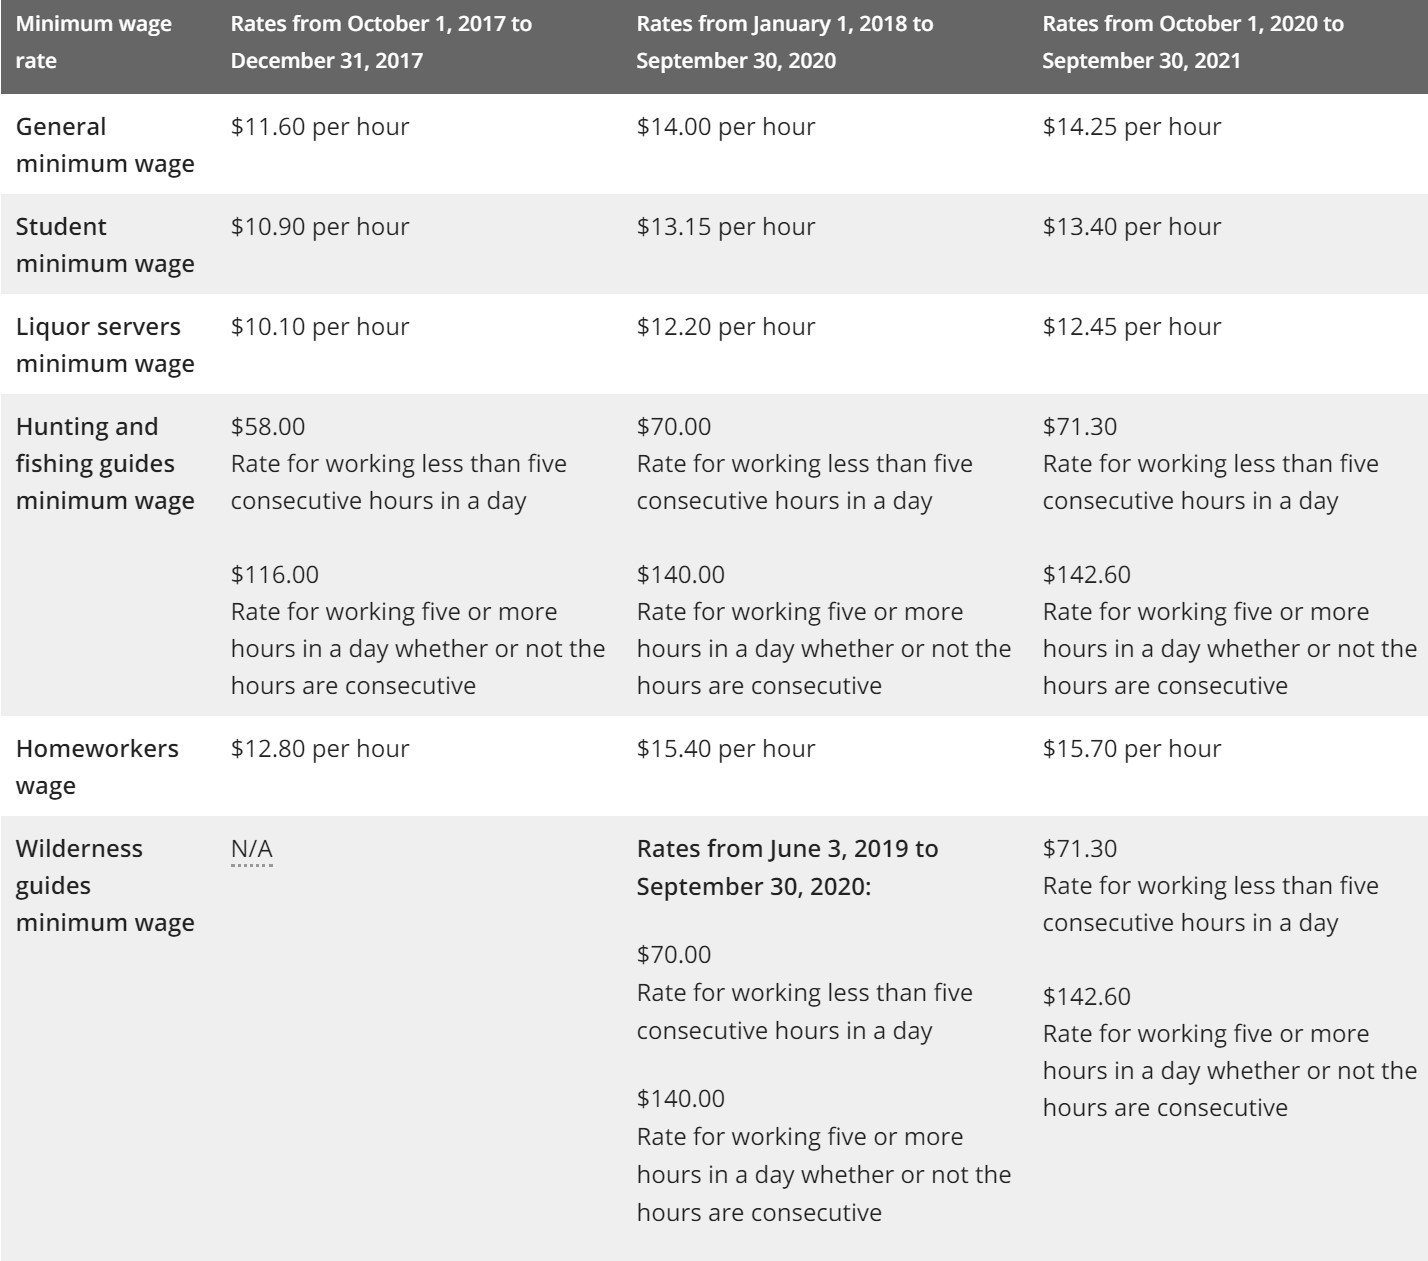Click the $12.80 per hour homeworkers cell
This screenshot has height=1261, width=1428.
tap(320, 749)
